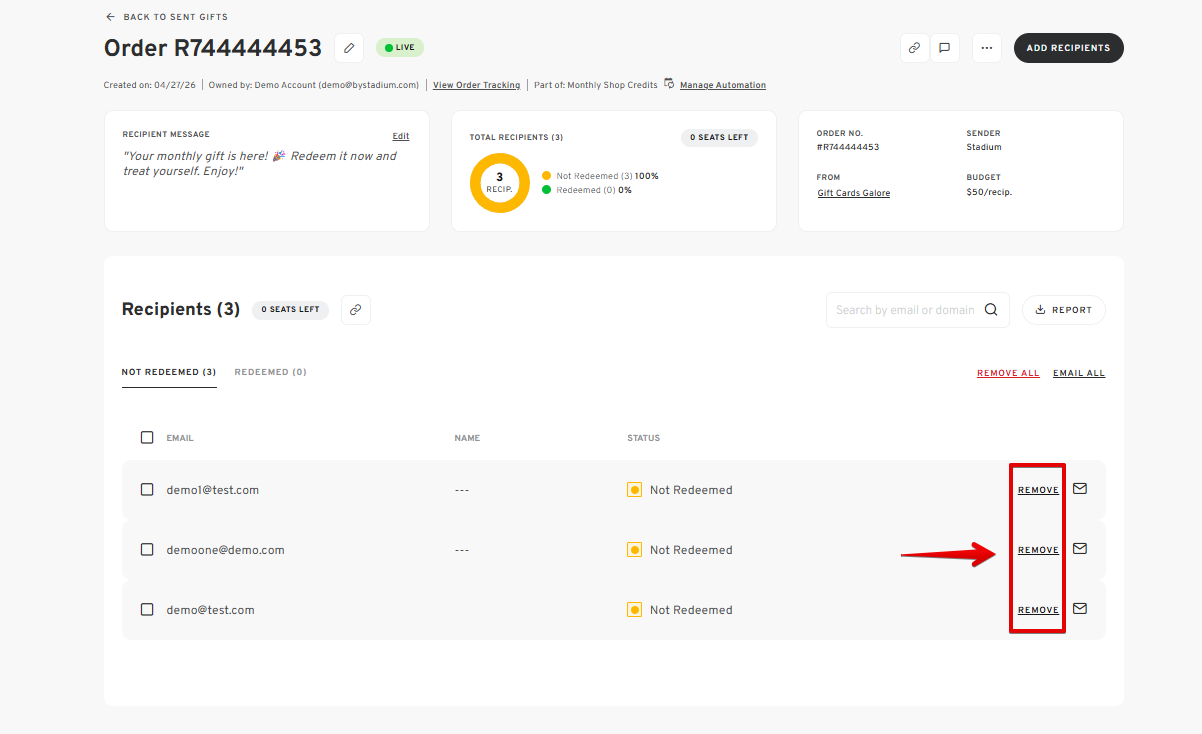1202x734 pixels.
Task: Click the Name column header
Action: 467,438
